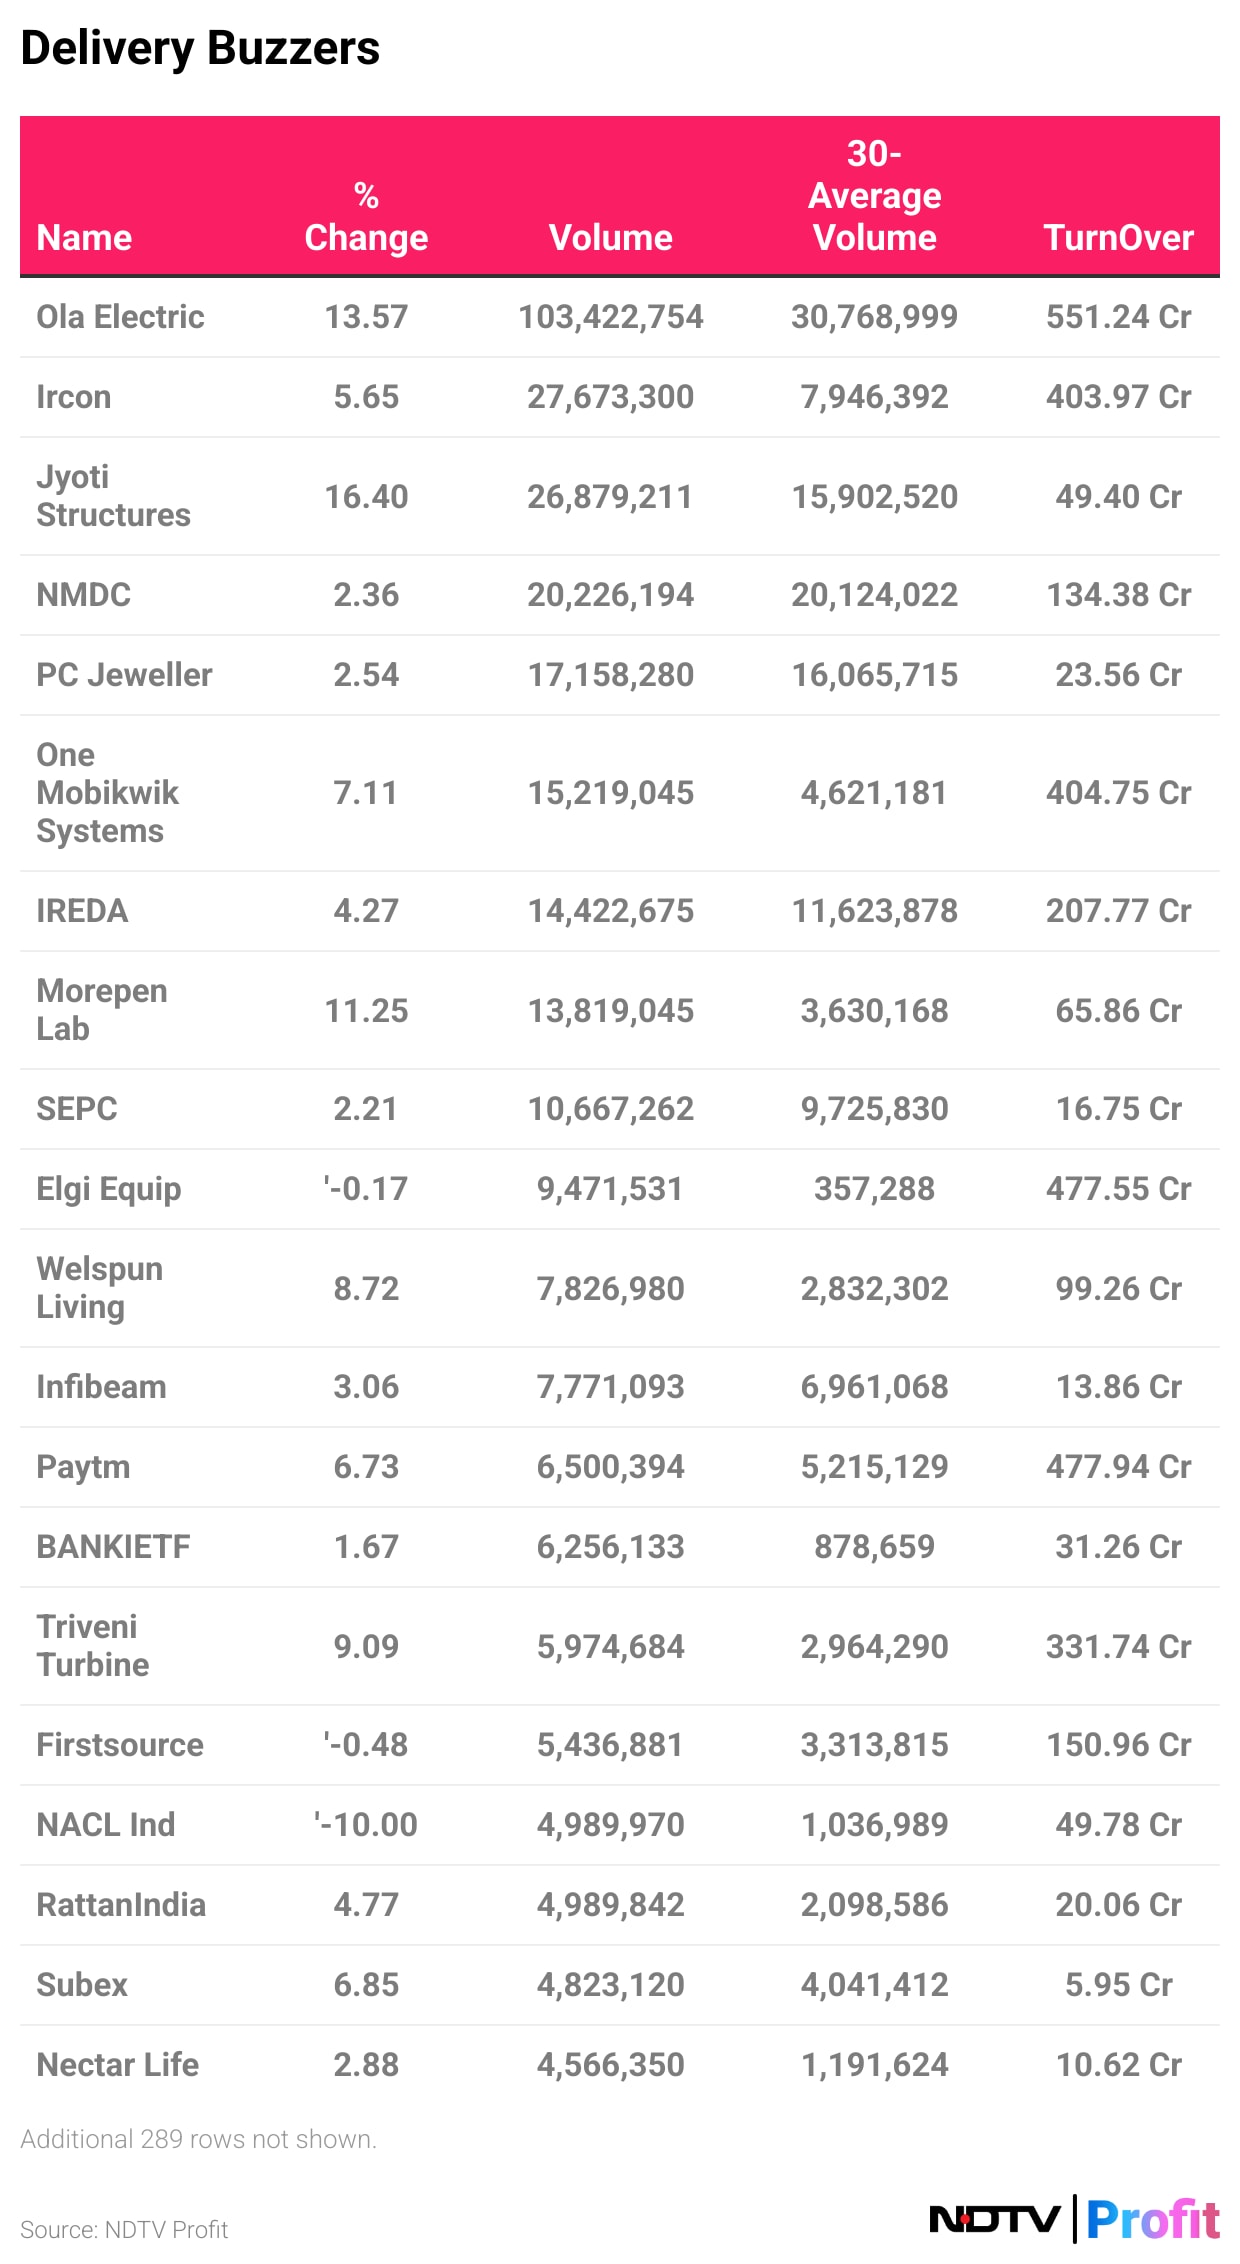
Task: Select One Mobikwik Systems name
Action: point(107,793)
